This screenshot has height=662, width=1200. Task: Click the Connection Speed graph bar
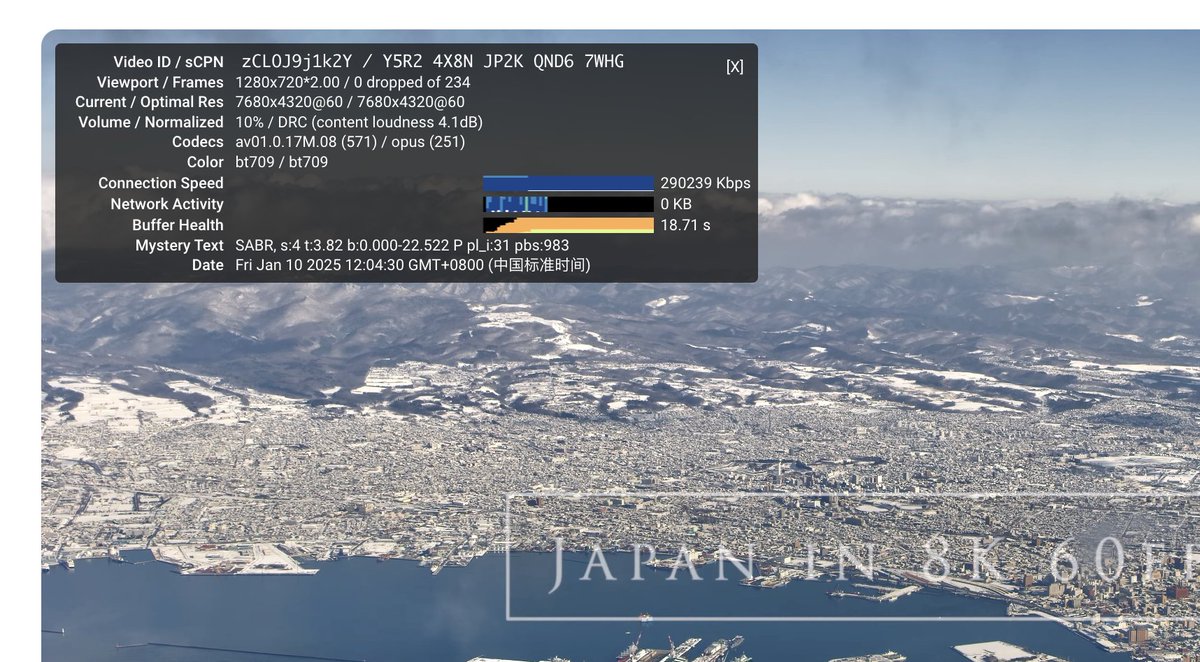[568, 183]
